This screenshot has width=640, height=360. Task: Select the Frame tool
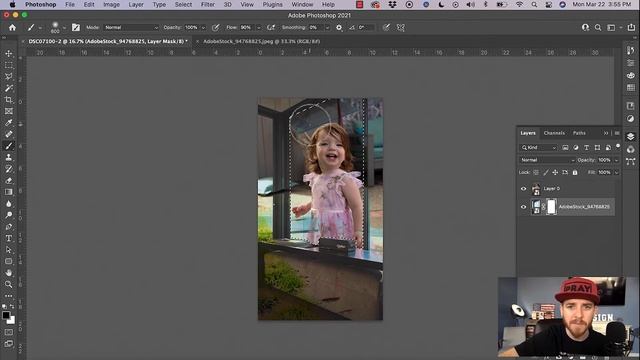9,111
